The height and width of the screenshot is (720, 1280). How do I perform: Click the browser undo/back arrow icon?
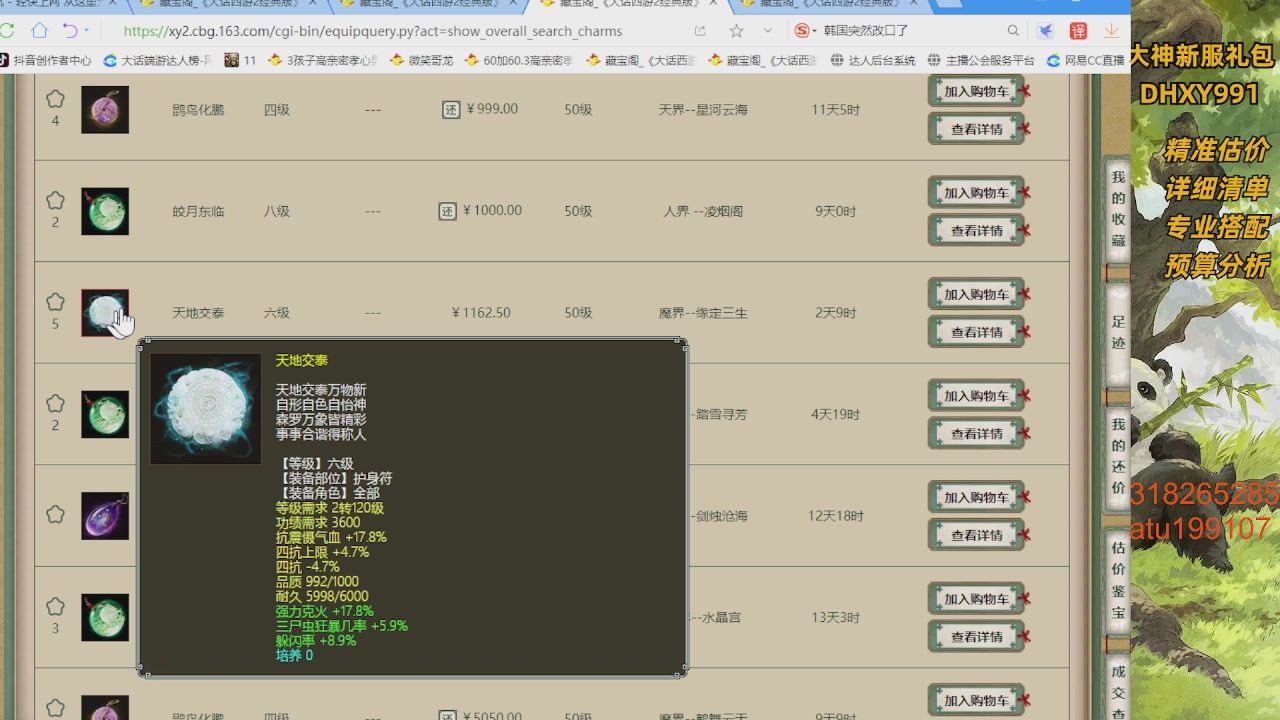pos(70,31)
